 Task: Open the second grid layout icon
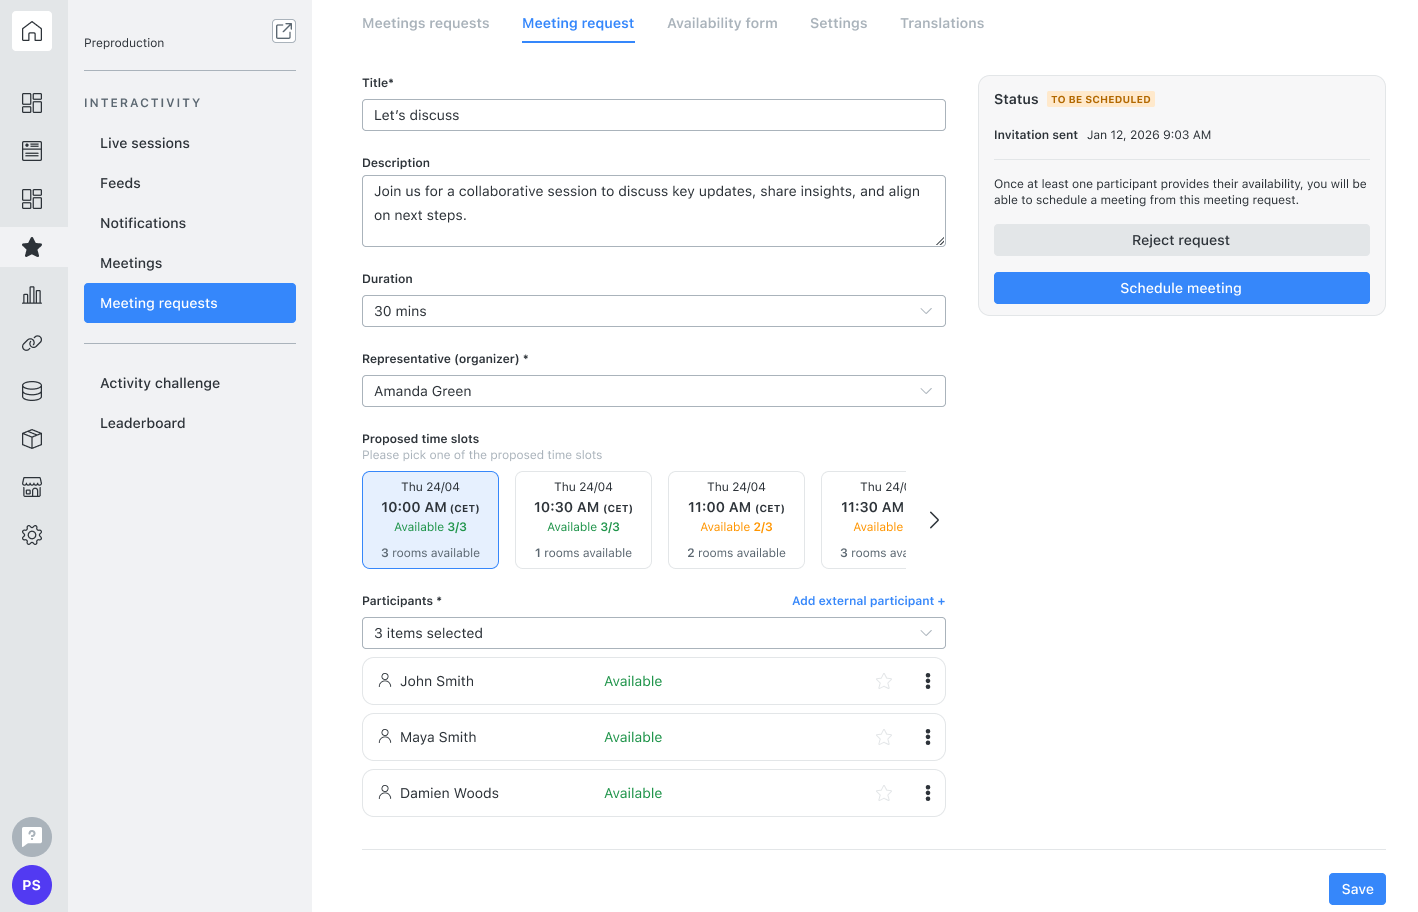(x=32, y=199)
